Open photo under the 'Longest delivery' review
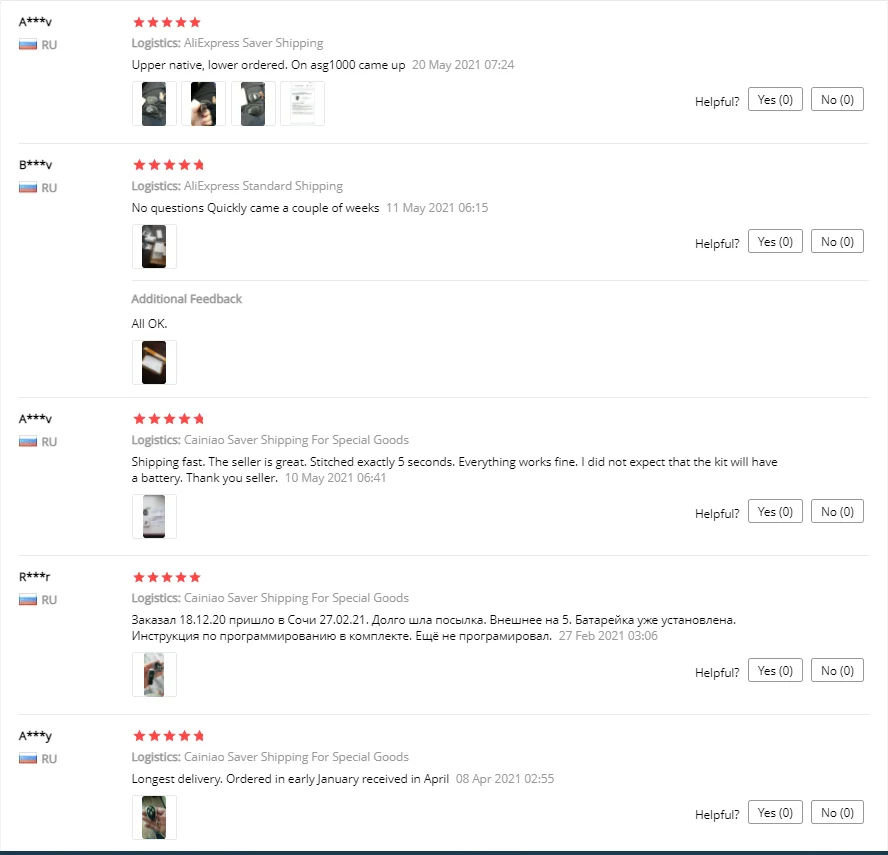 (x=154, y=817)
